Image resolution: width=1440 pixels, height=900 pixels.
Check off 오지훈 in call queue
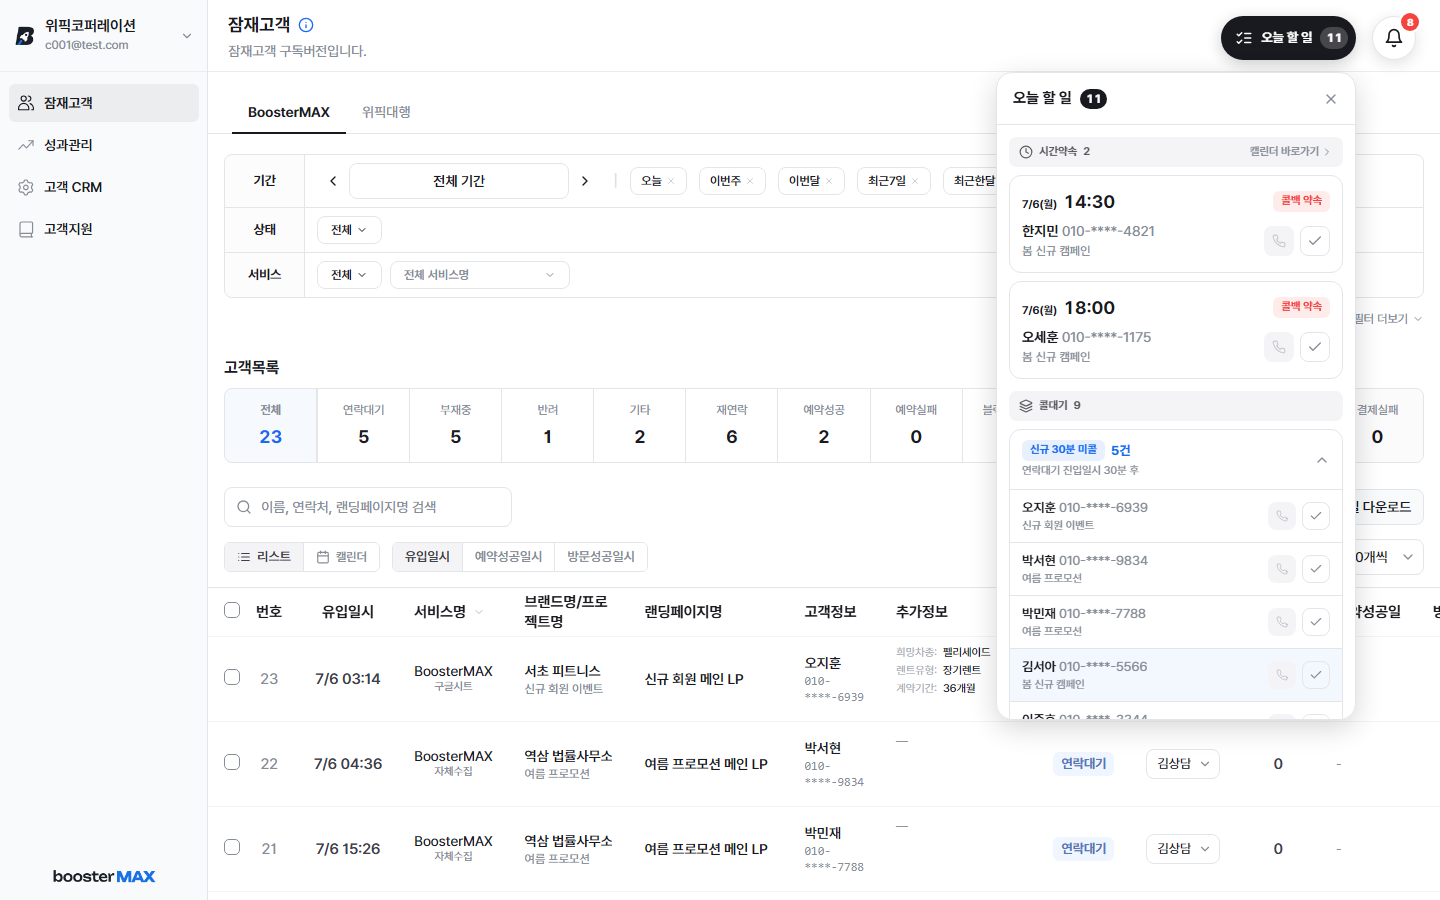tap(1316, 516)
